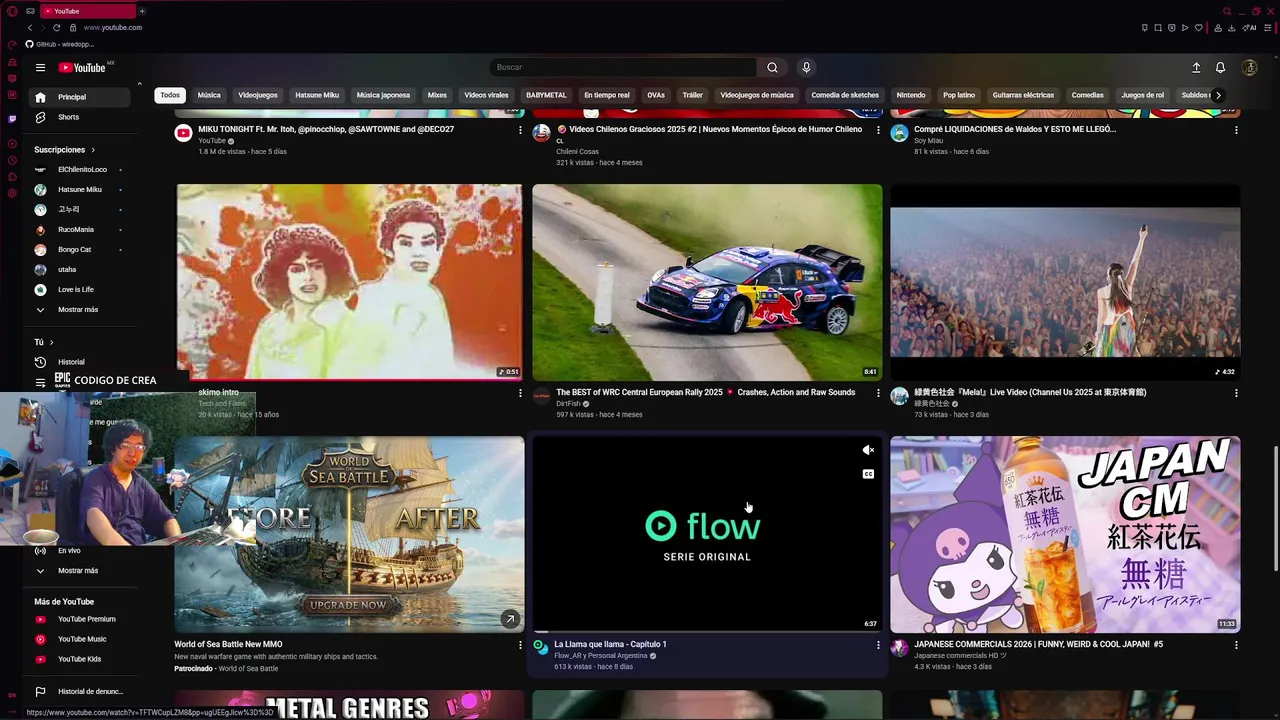Viewport: 1280px width, 720px height.
Task: Open options for JAPANESE COMMERCIALS 2026 video
Action: point(1236,645)
